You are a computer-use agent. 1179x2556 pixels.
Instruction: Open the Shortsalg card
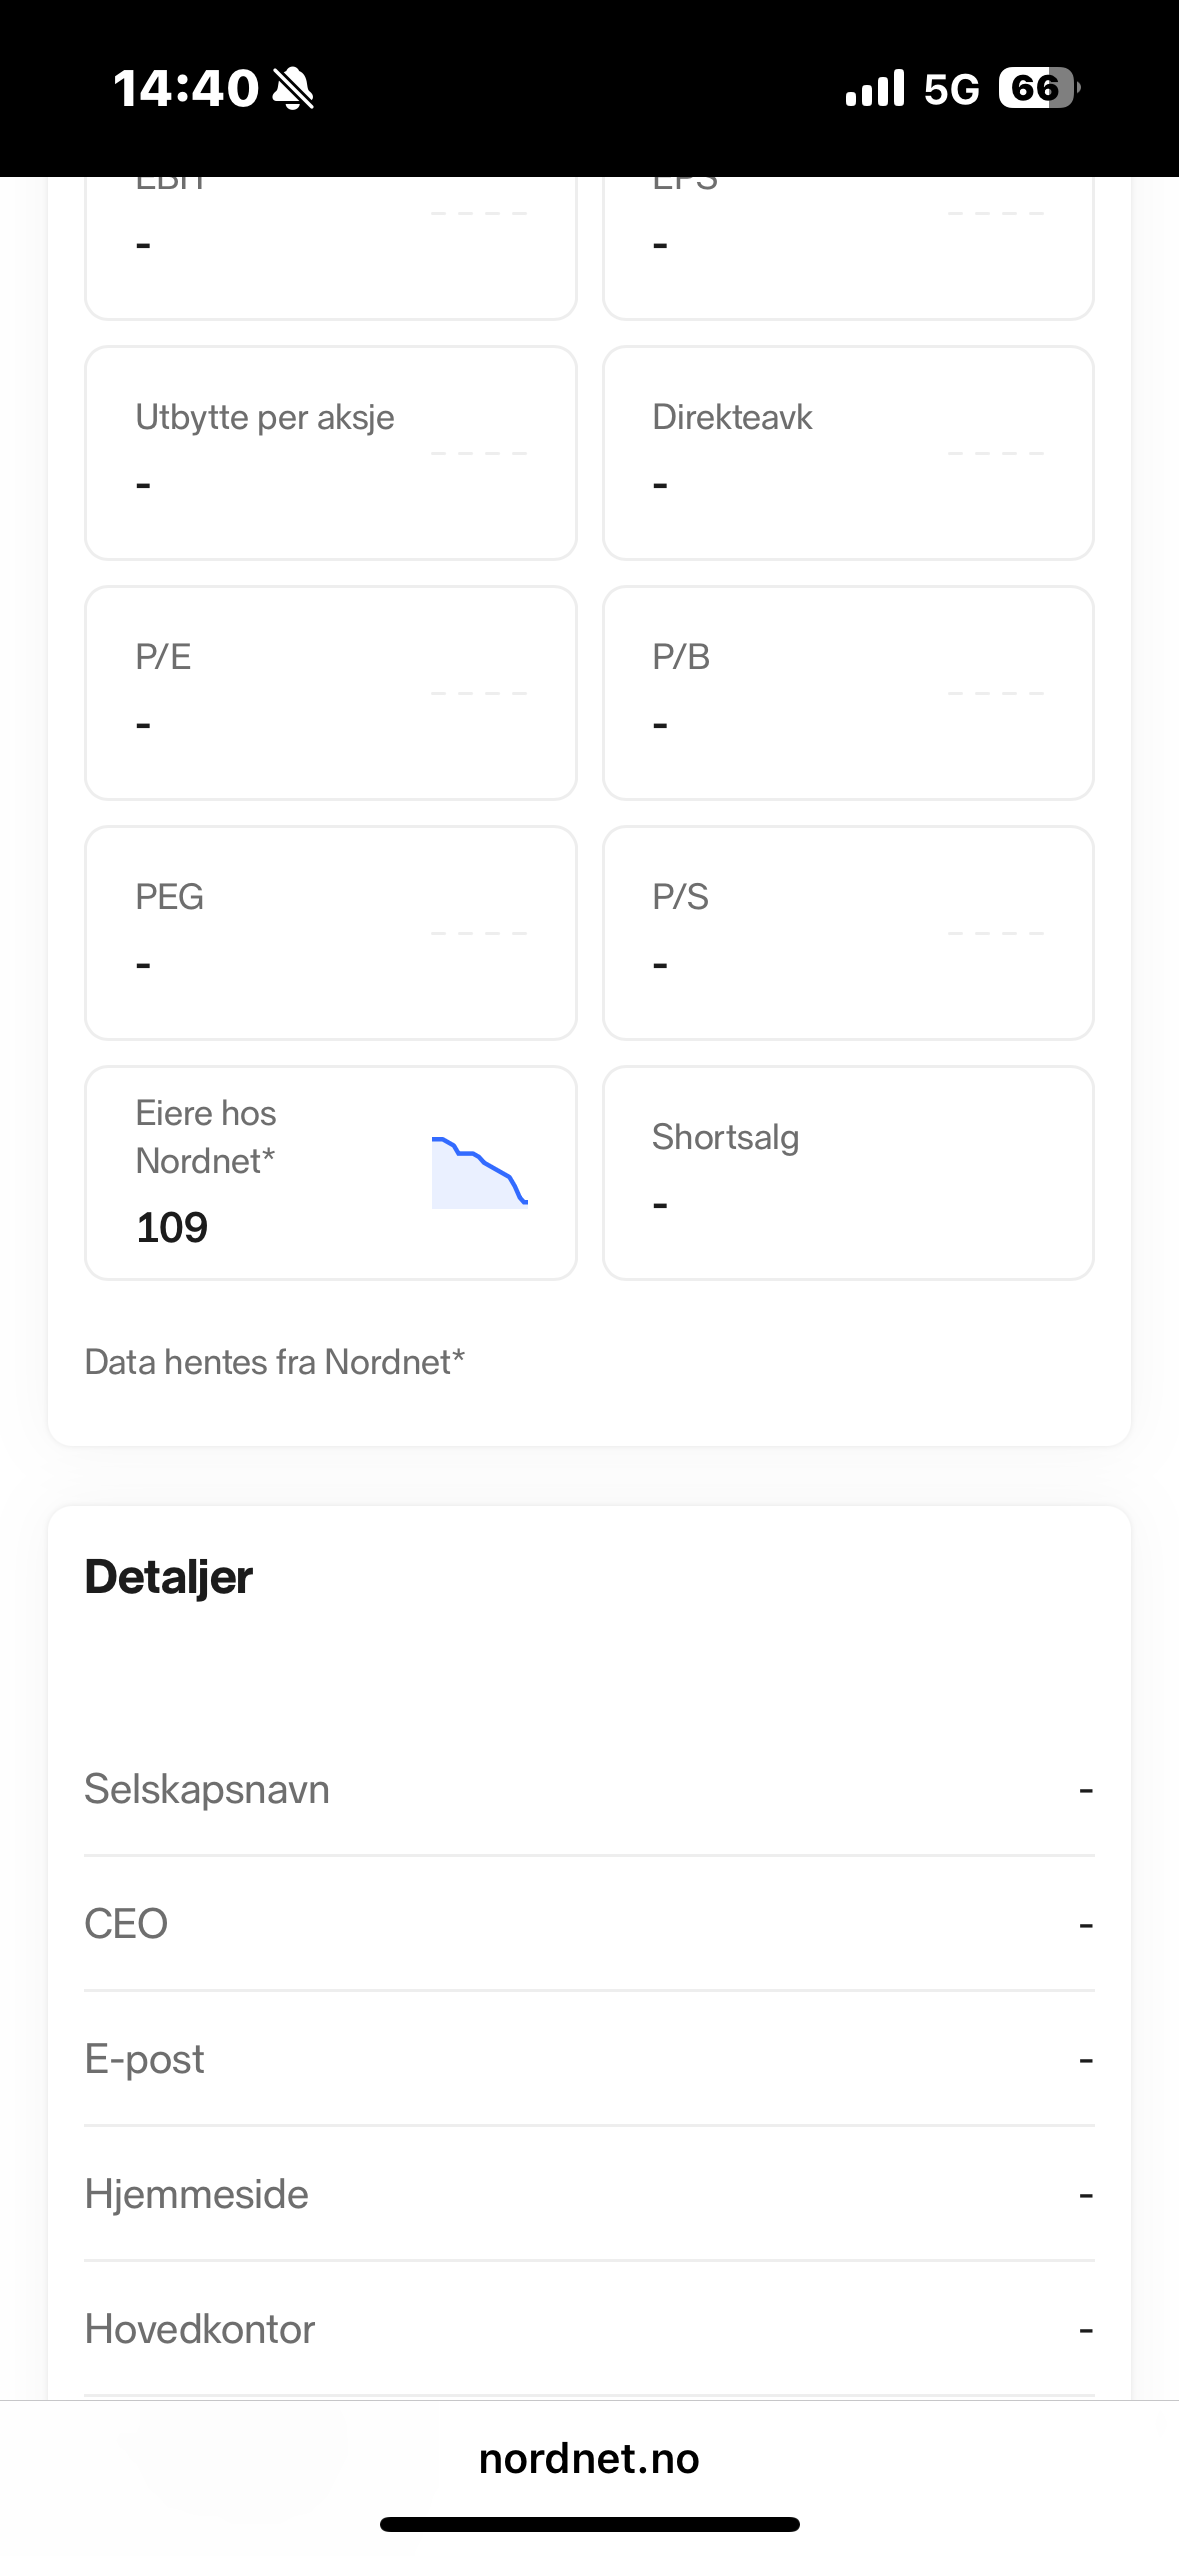pos(848,1172)
